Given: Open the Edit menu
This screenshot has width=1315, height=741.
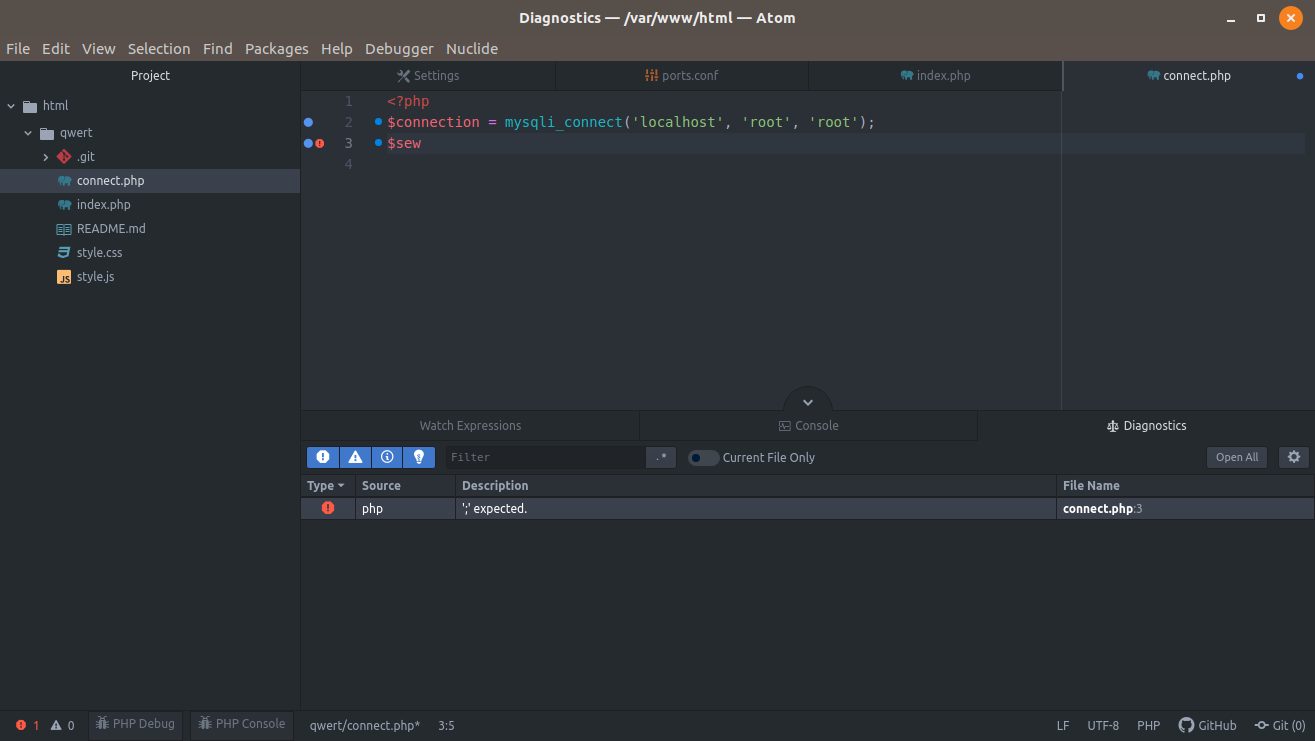Looking at the screenshot, I should [56, 48].
